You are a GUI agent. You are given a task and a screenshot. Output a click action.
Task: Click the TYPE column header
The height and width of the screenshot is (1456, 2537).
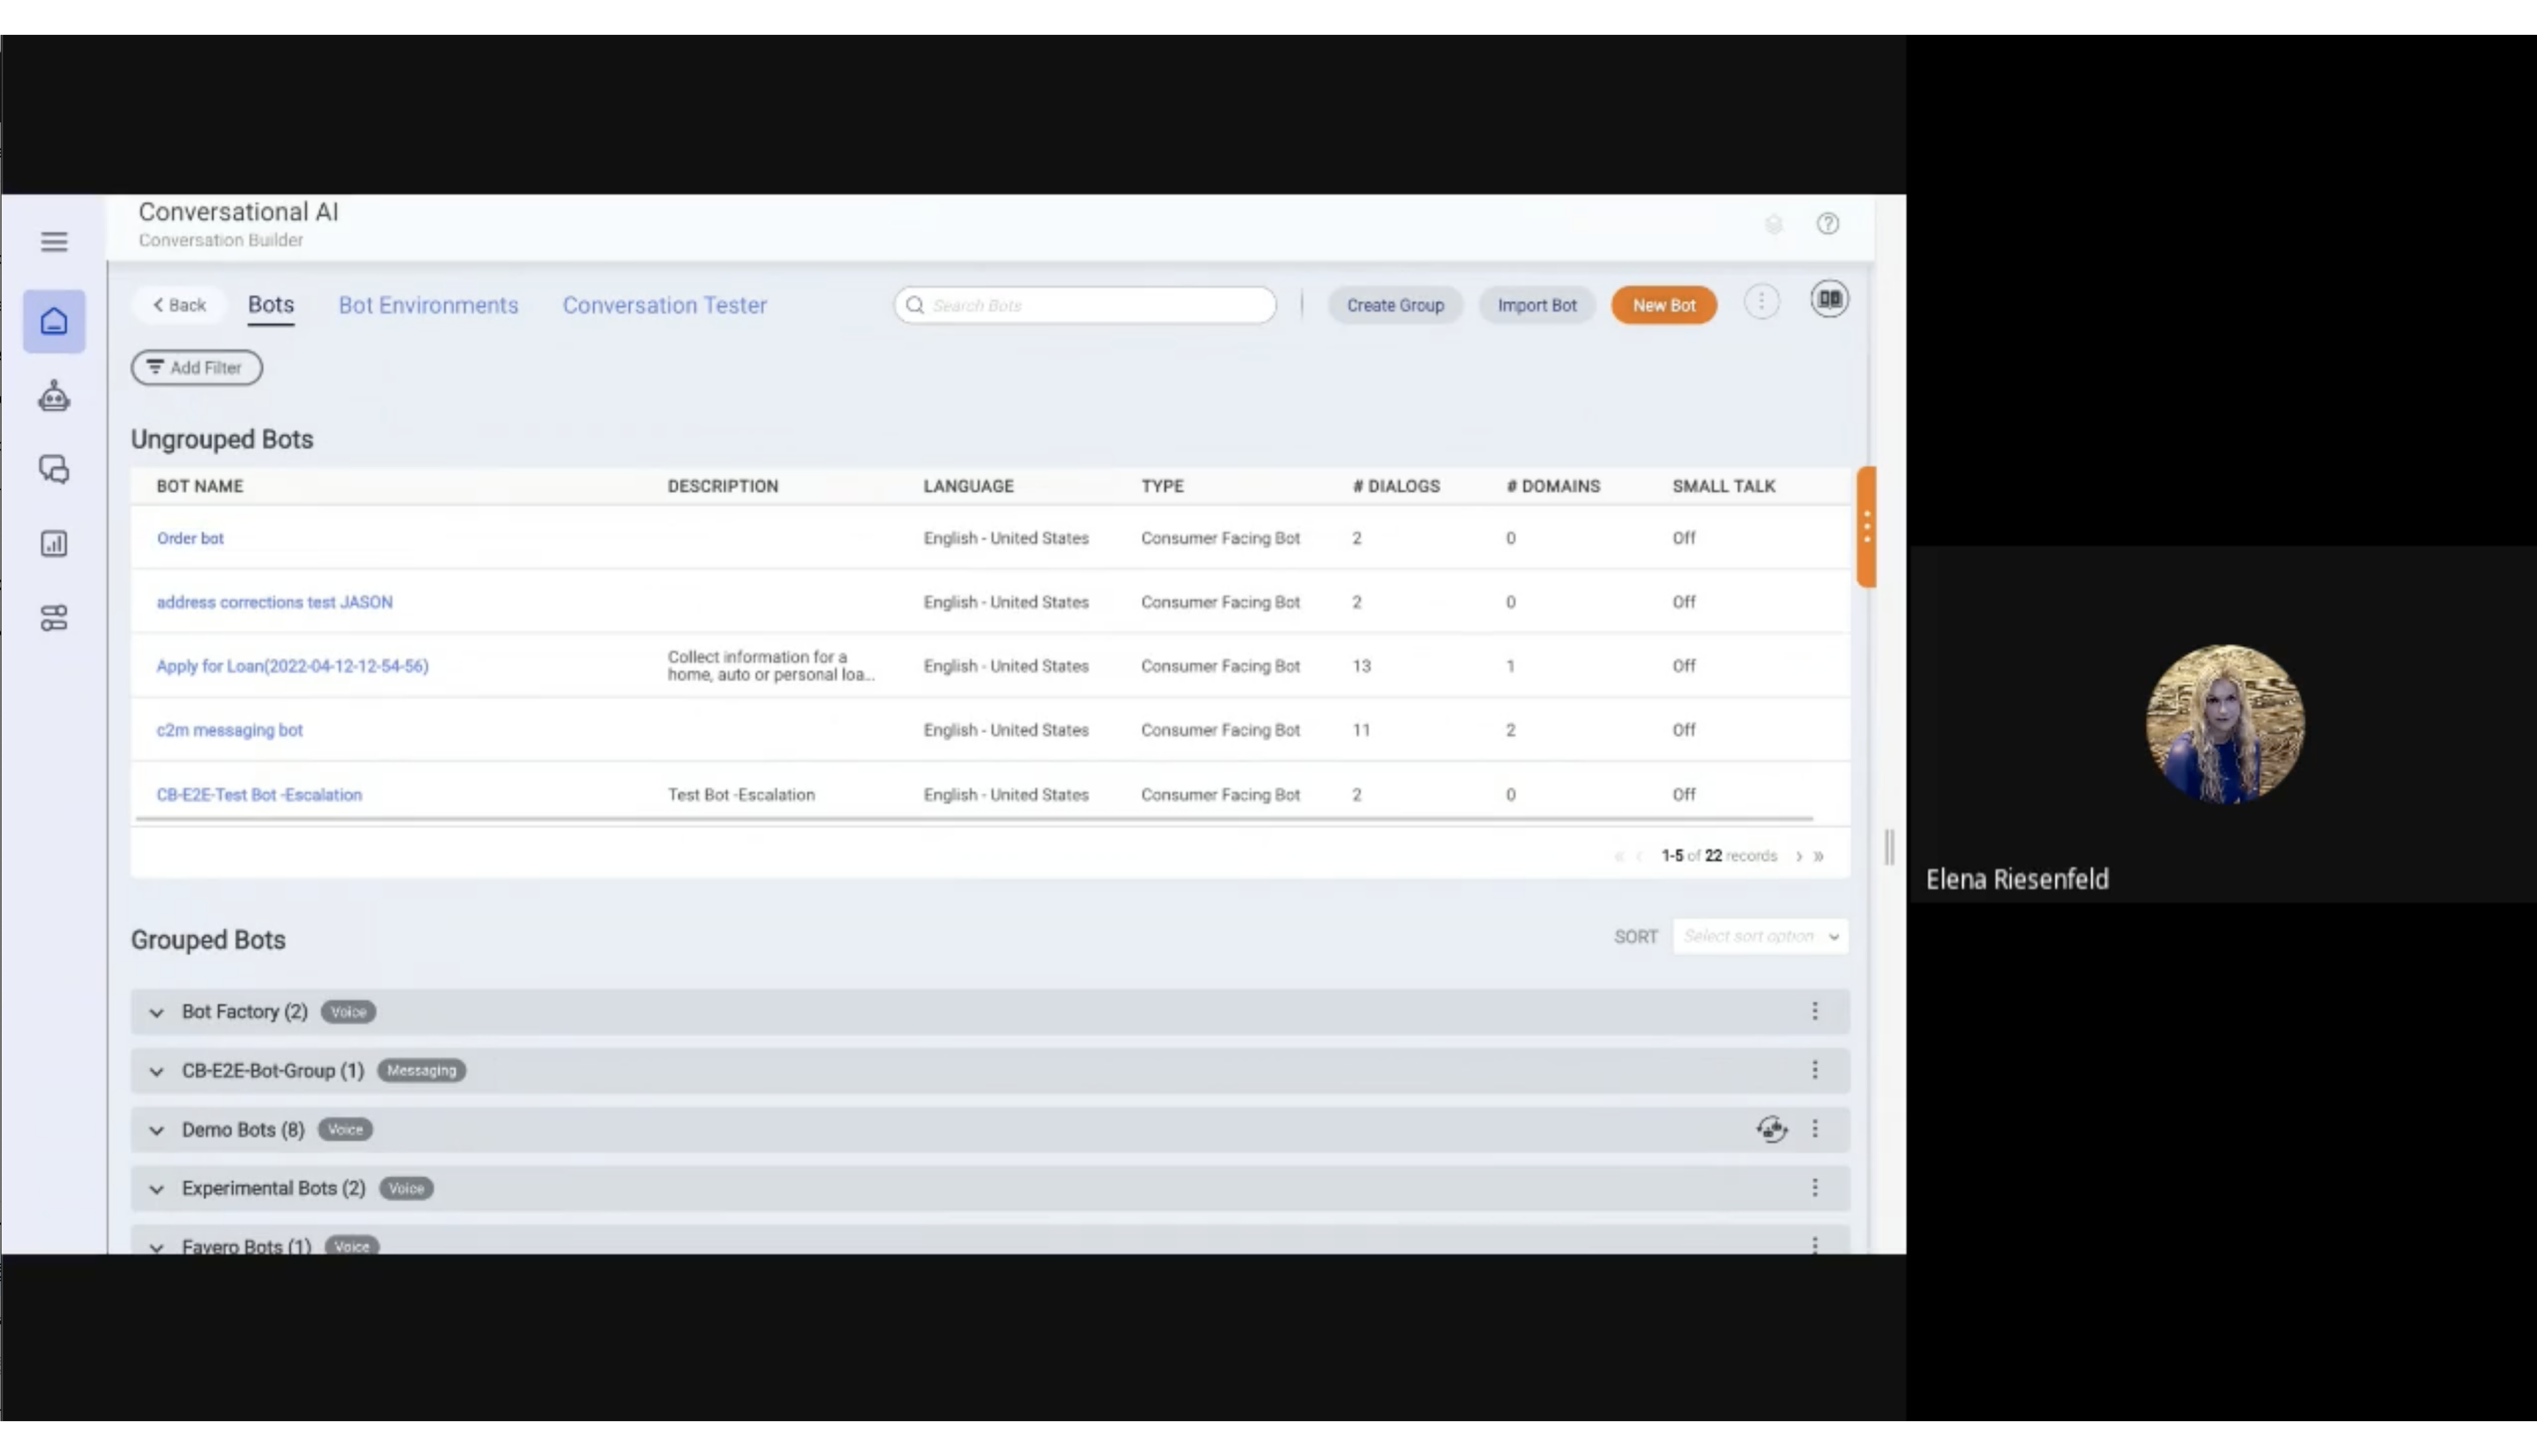coord(1162,486)
